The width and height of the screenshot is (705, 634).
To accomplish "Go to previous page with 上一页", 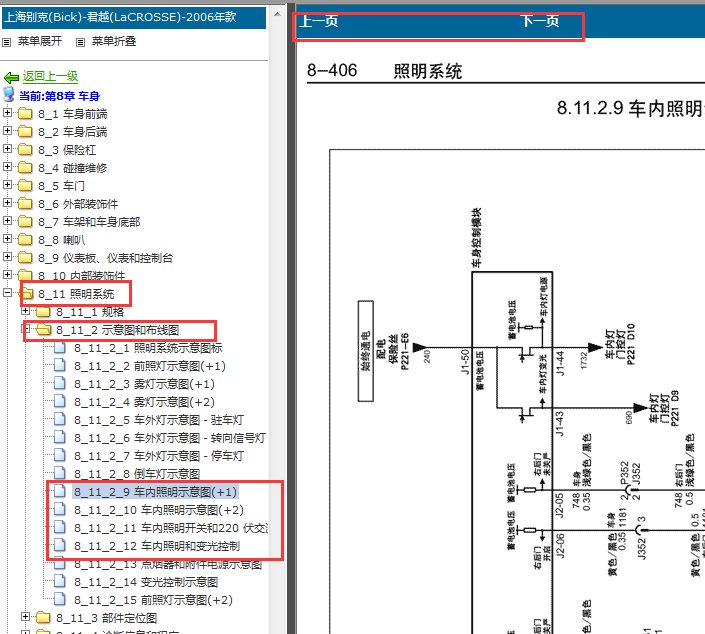I will [319, 21].
